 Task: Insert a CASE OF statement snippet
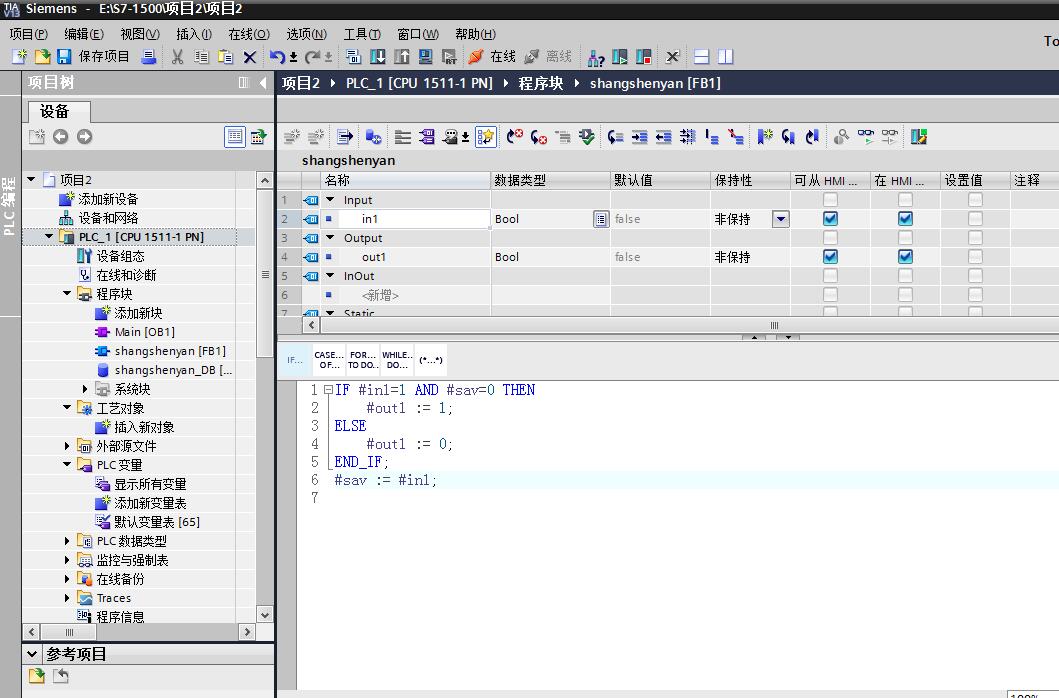328,360
